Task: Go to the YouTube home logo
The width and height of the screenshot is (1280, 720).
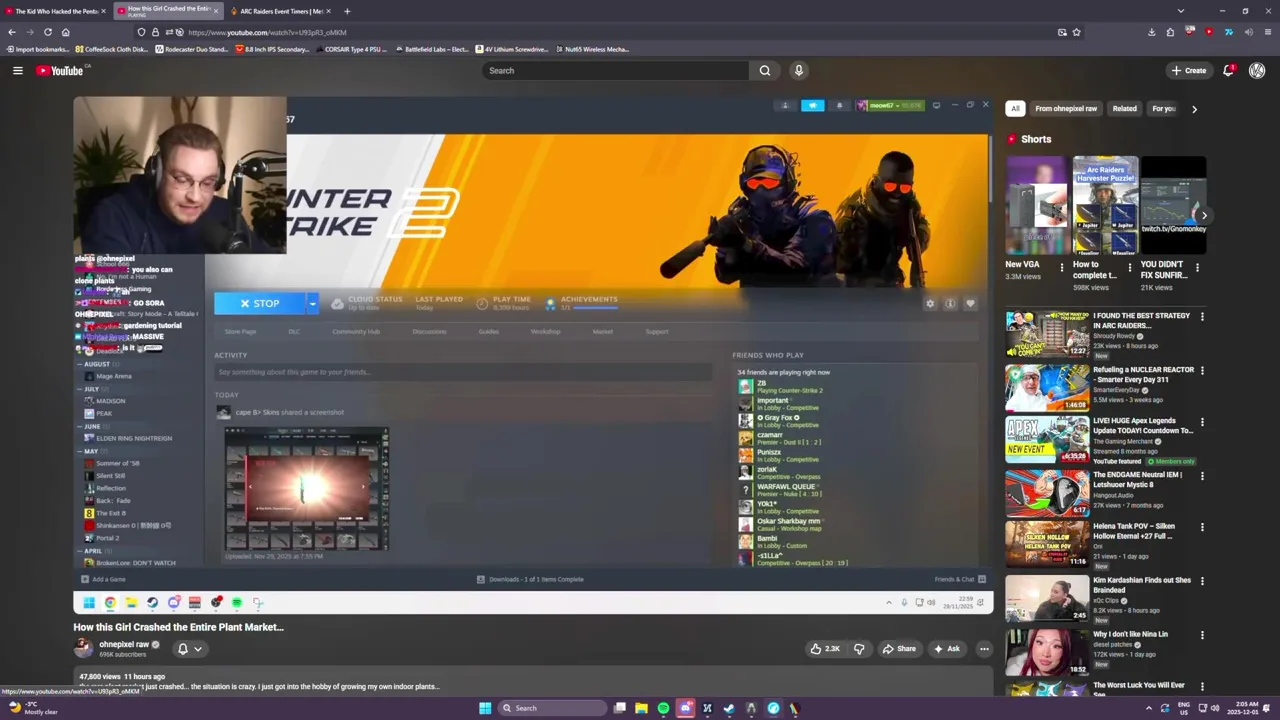Action: [60, 70]
